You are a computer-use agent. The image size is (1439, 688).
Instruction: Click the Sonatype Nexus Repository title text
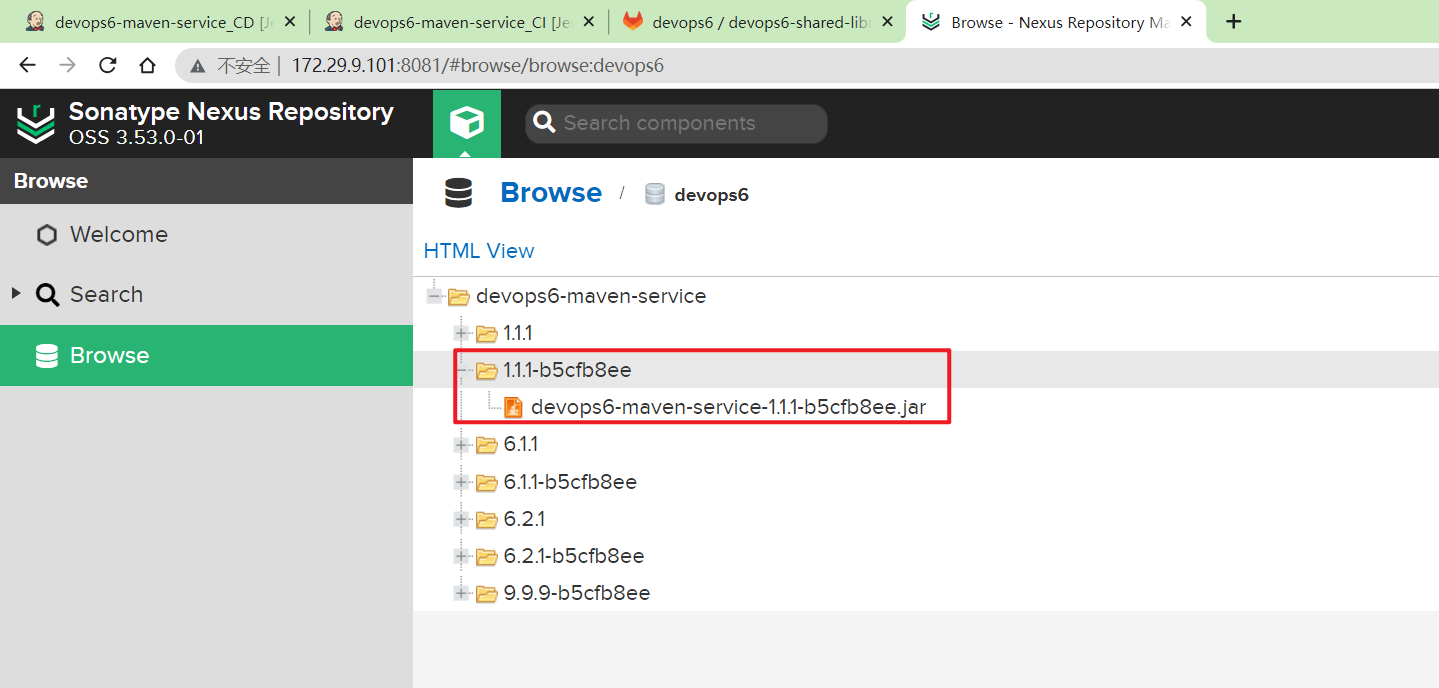tap(231, 112)
